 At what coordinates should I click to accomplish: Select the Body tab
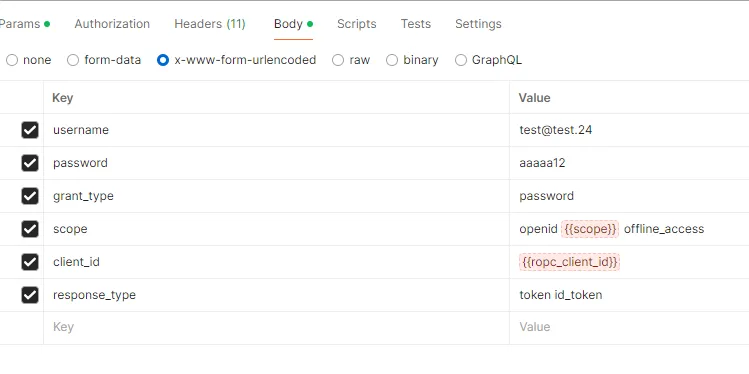(293, 24)
